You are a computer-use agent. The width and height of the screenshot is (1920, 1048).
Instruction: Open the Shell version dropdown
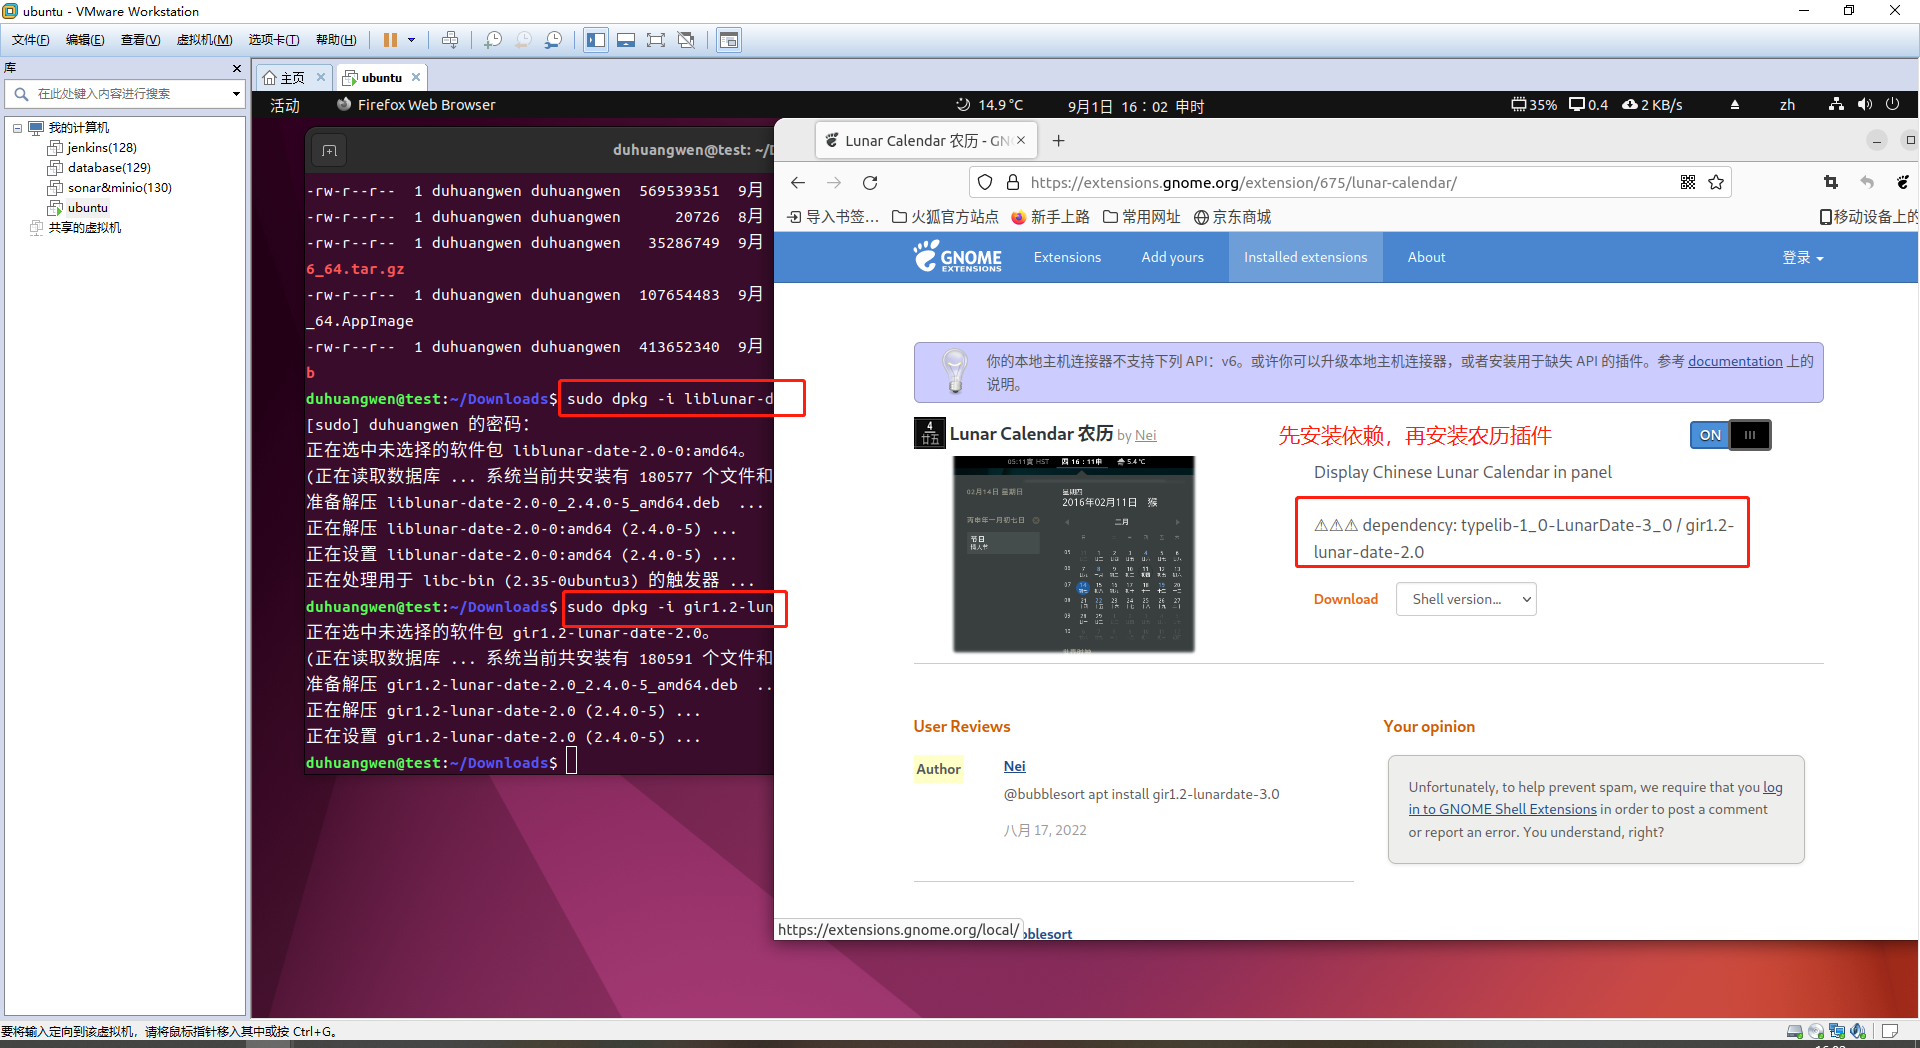coord(1466,599)
